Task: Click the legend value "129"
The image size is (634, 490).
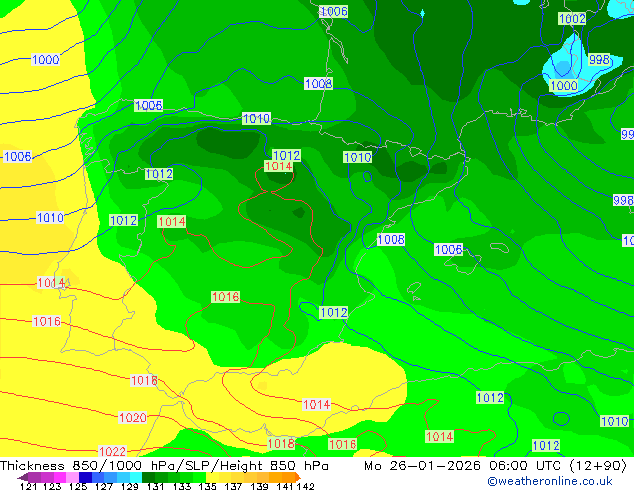Action: (130, 486)
